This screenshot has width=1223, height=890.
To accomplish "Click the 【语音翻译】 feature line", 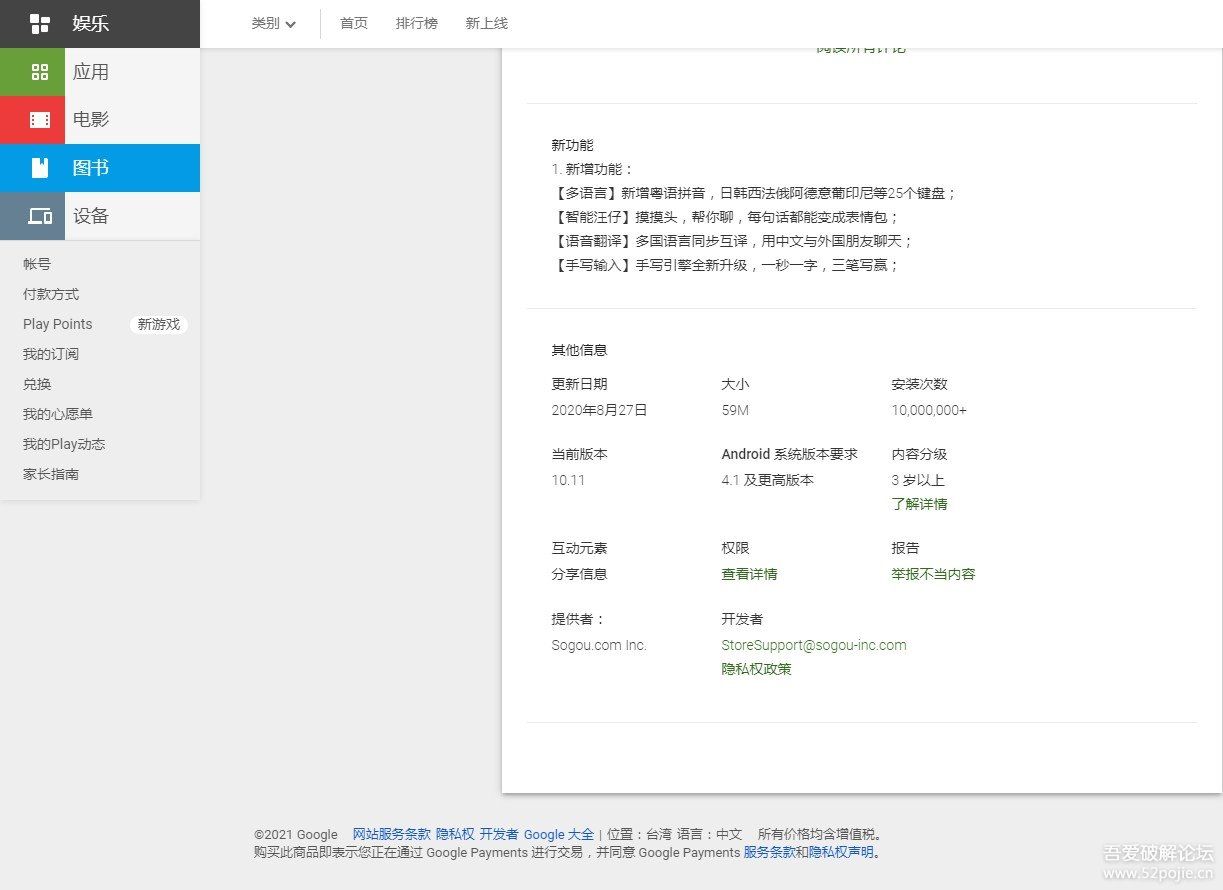I will [x=733, y=241].
